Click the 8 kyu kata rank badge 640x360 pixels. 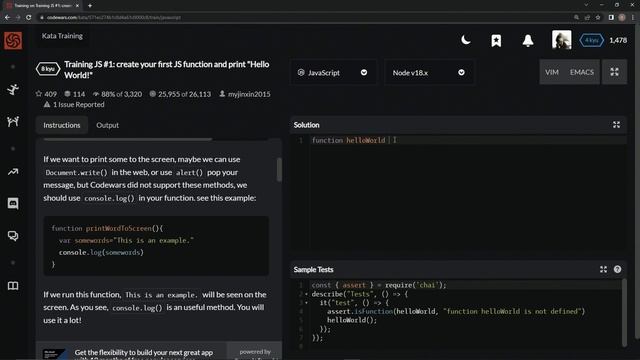pos(48,69)
